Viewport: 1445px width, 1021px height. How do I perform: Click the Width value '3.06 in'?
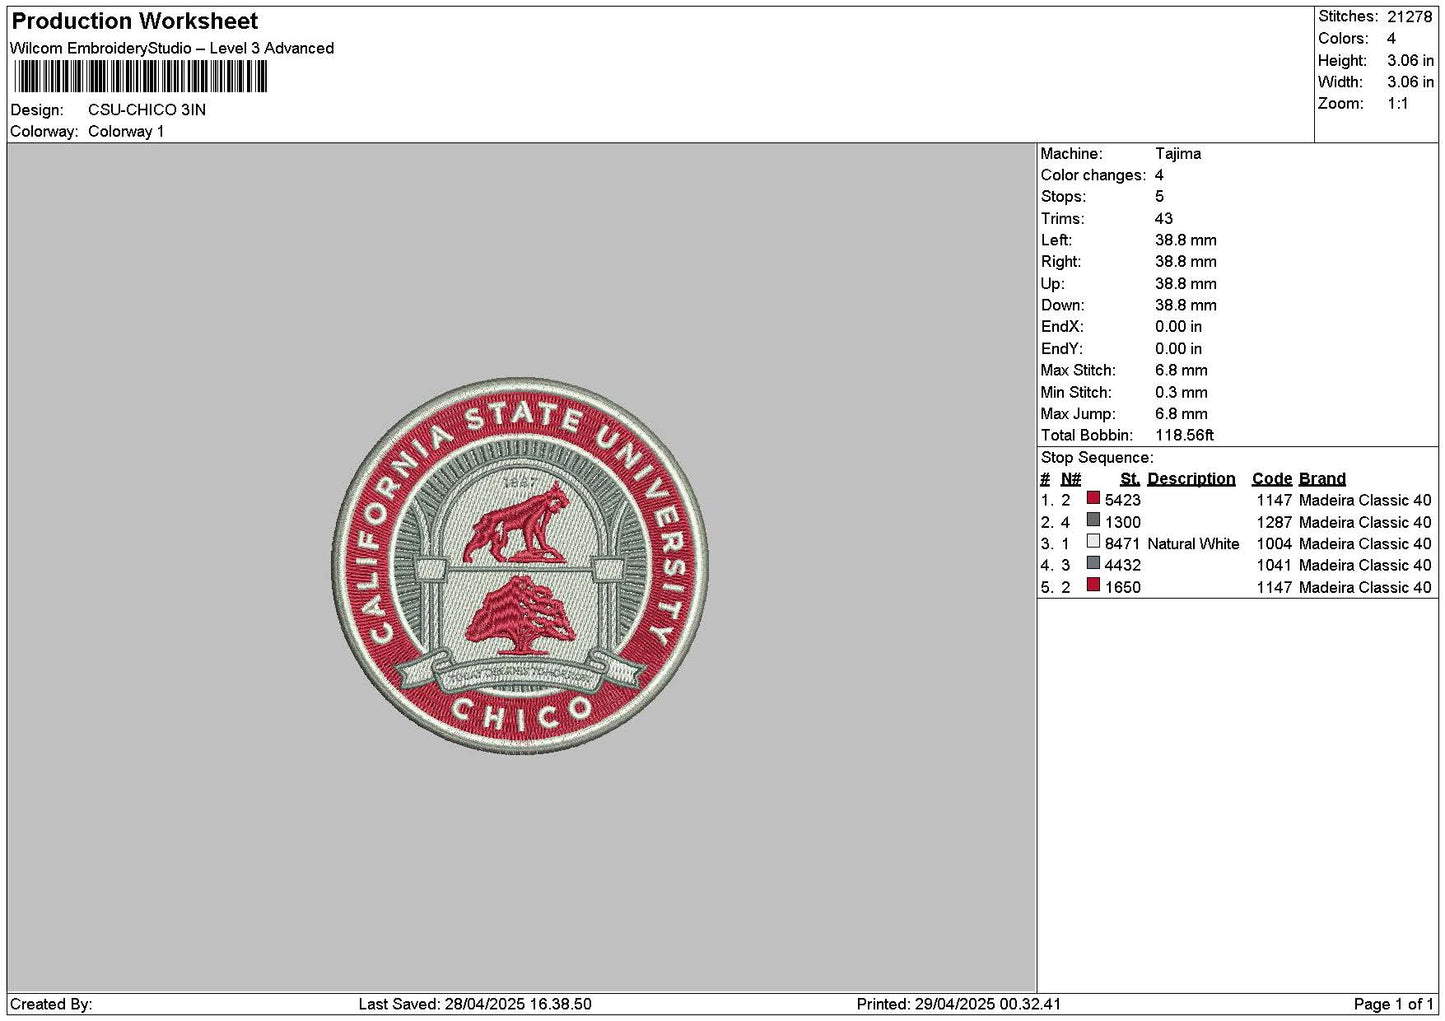click(1410, 82)
